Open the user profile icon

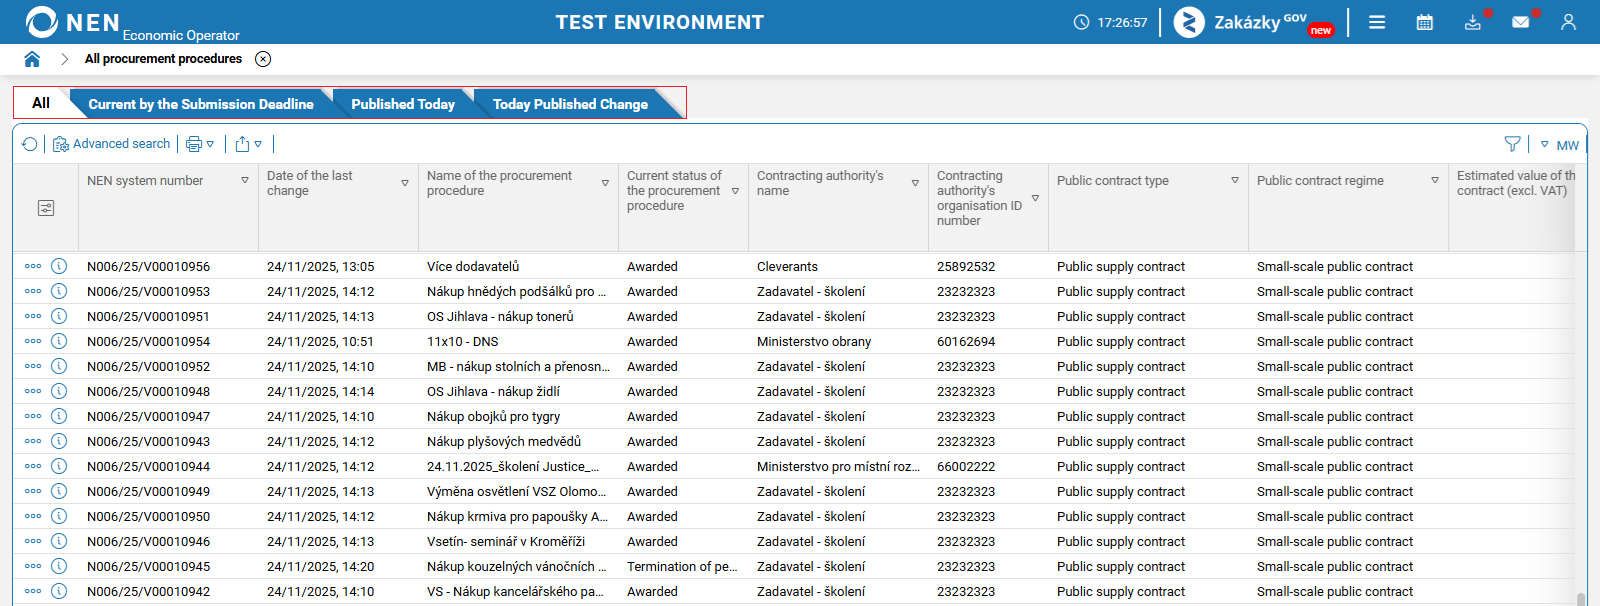pyautogui.click(x=1569, y=22)
